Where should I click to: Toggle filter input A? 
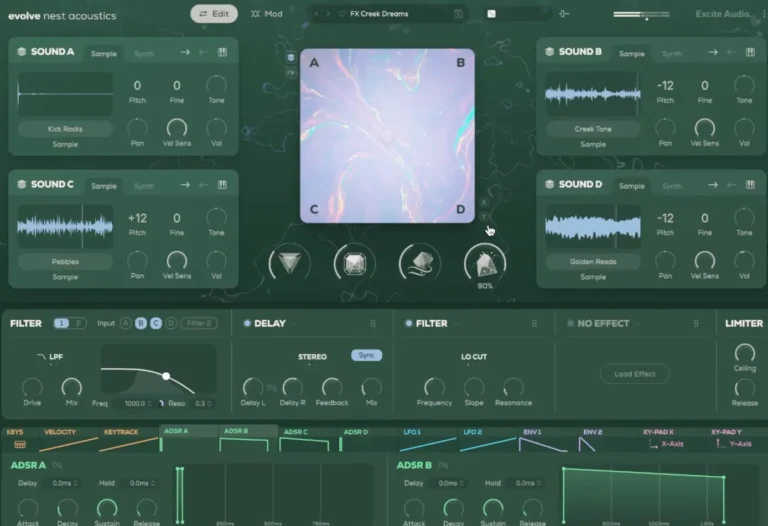click(x=125, y=323)
